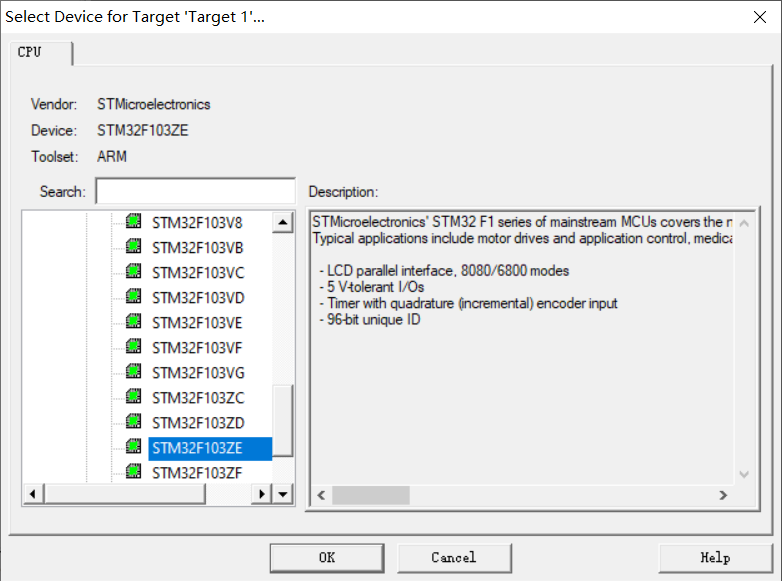782x581 pixels.
Task: Select STM32F103VF in the device tree
Action: pyautogui.click(x=197, y=348)
